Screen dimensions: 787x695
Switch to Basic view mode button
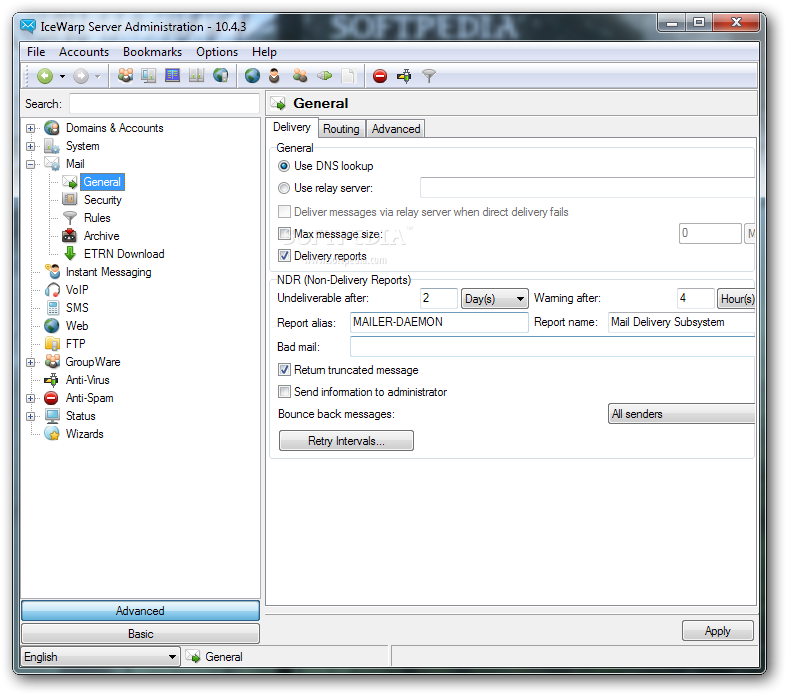pyautogui.click(x=141, y=634)
